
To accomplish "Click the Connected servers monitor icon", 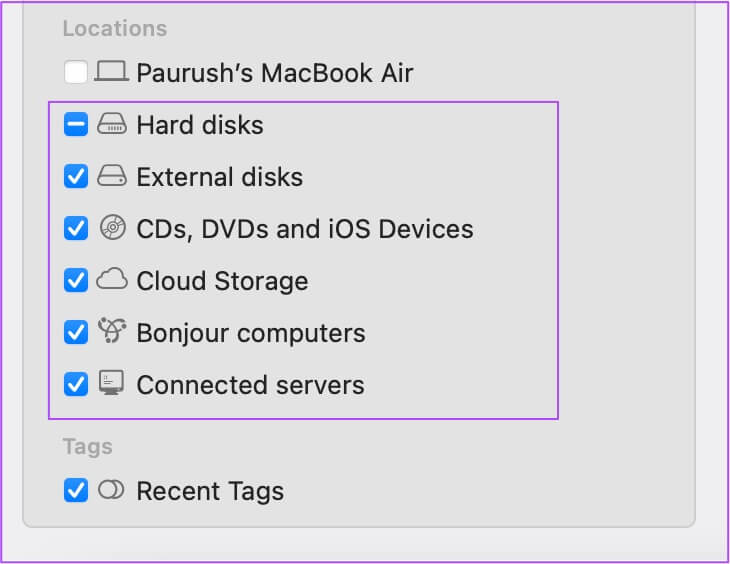I will click(x=112, y=385).
